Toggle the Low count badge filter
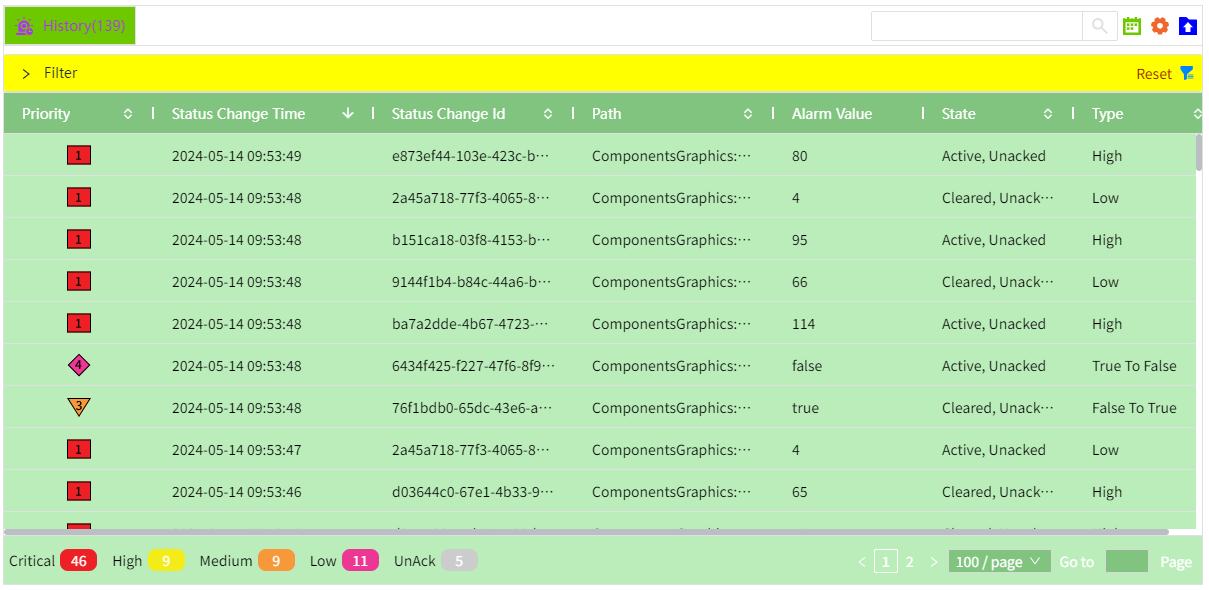Image resolution: width=1209 pixels, height=590 pixels. pos(360,561)
